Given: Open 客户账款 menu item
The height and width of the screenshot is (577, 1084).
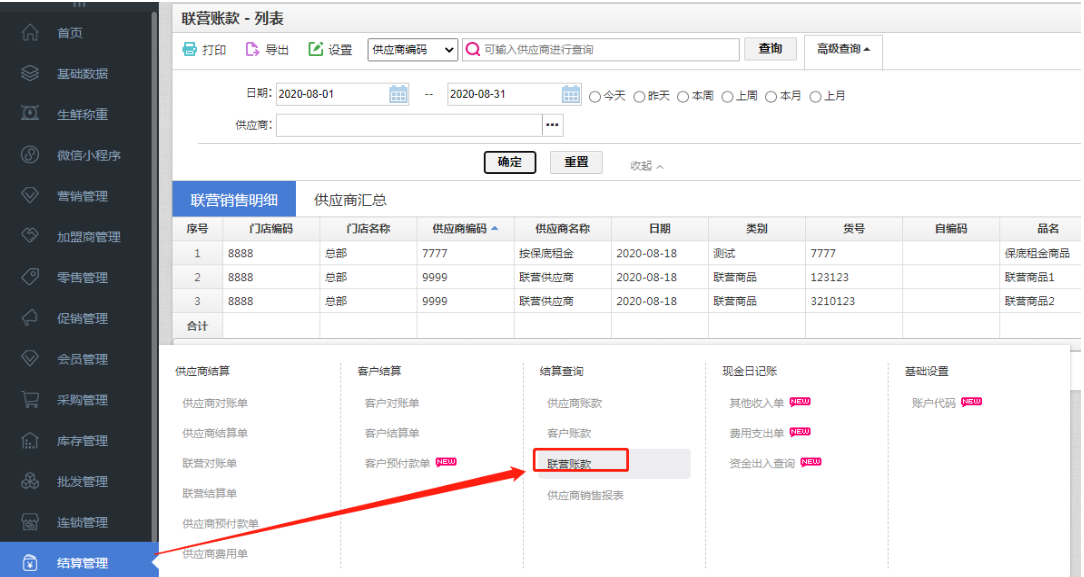Looking at the screenshot, I should click(x=569, y=433).
